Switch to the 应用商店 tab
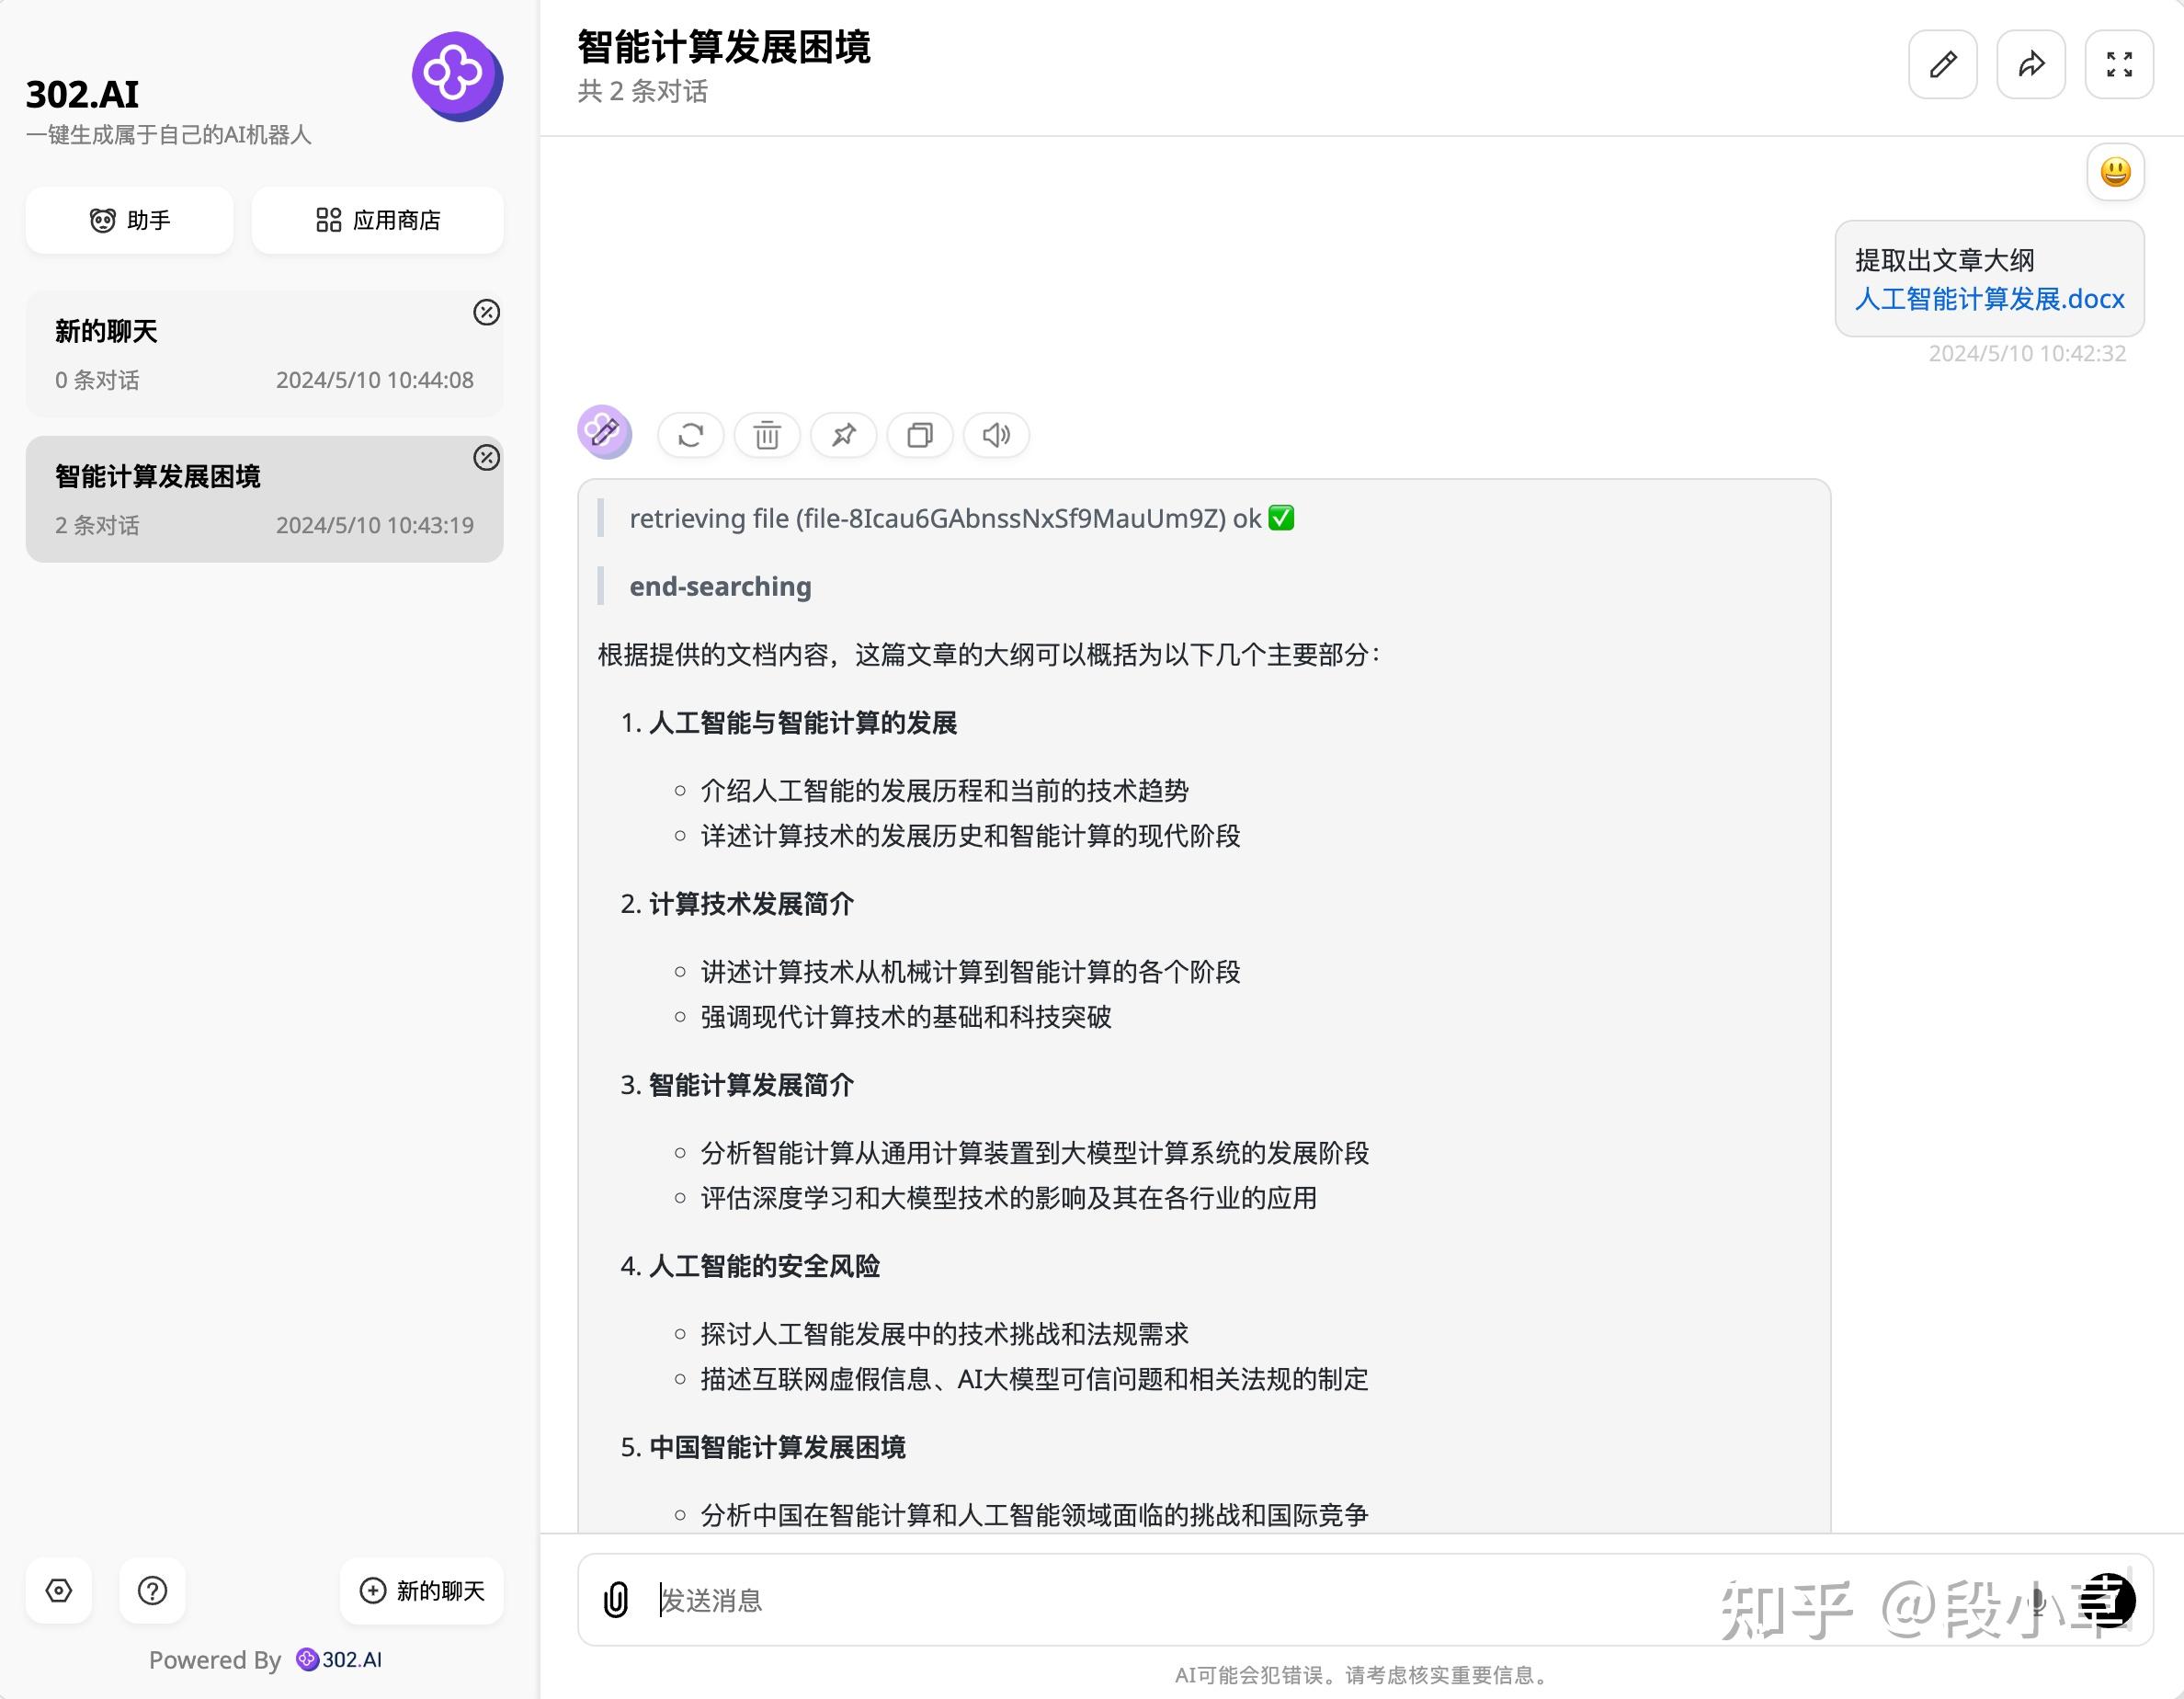This screenshot has width=2184, height=1699. pos(377,220)
